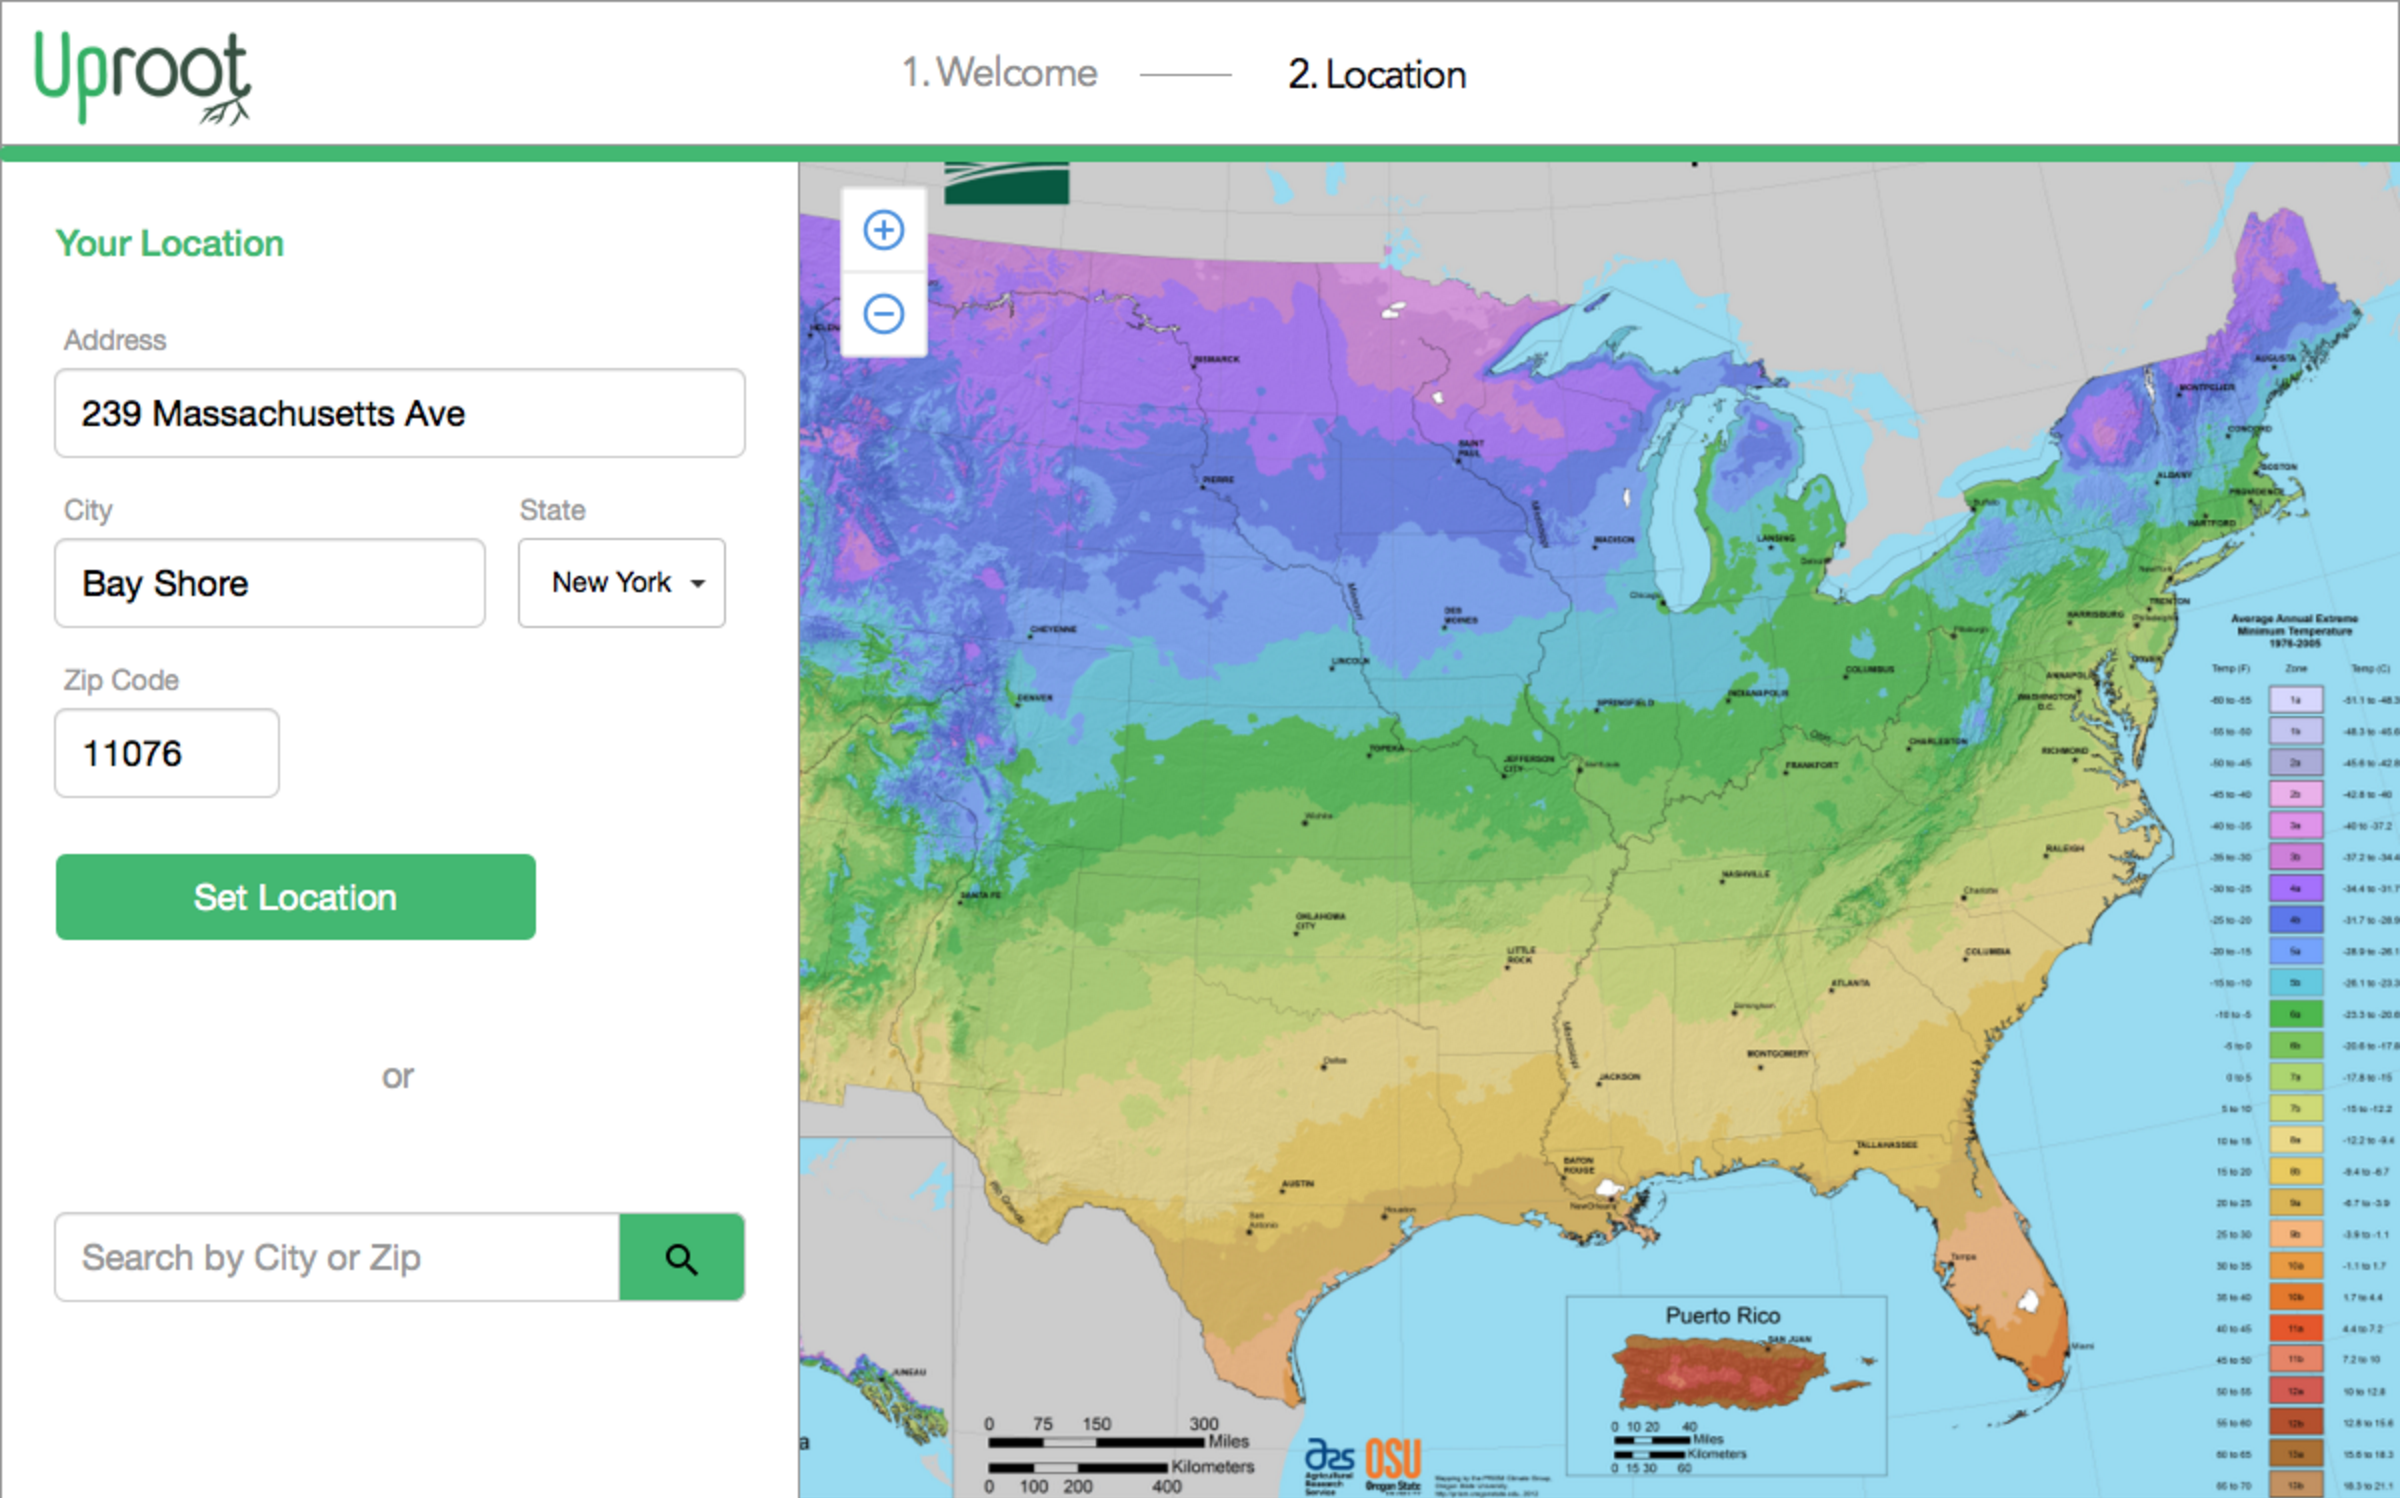This screenshot has width=2400, height=1498.
Task: Click the zoom out icon on the map
Action: [x=883, y=313]
